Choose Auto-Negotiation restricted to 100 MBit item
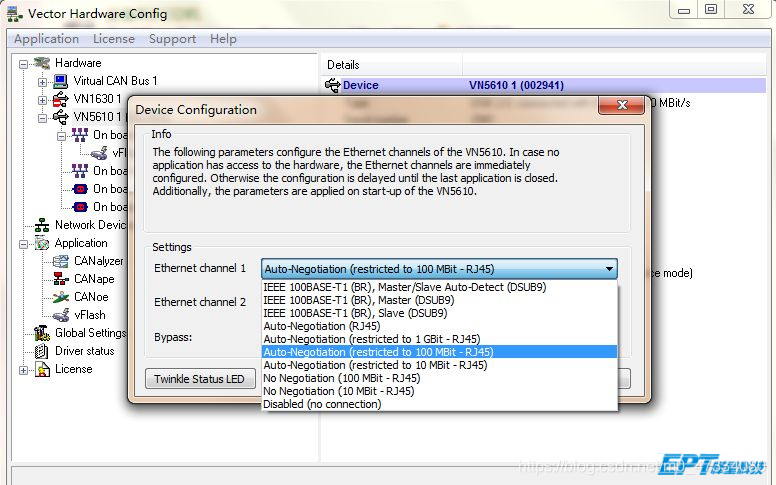 click(x=439, y=352)
